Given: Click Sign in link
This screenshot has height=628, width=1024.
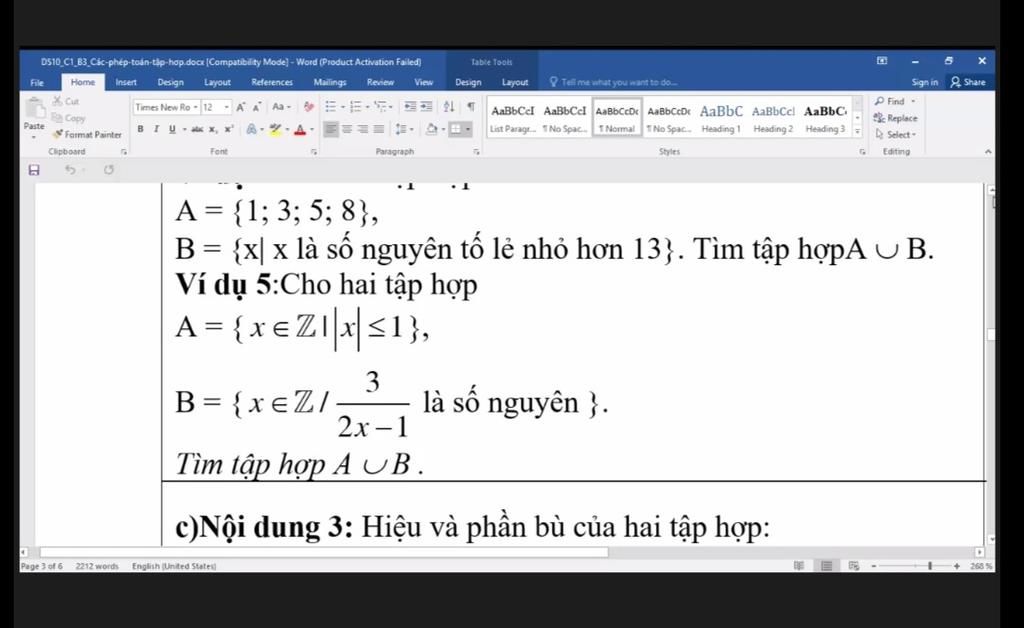Looking at the screenshot, I should [924, 82].
